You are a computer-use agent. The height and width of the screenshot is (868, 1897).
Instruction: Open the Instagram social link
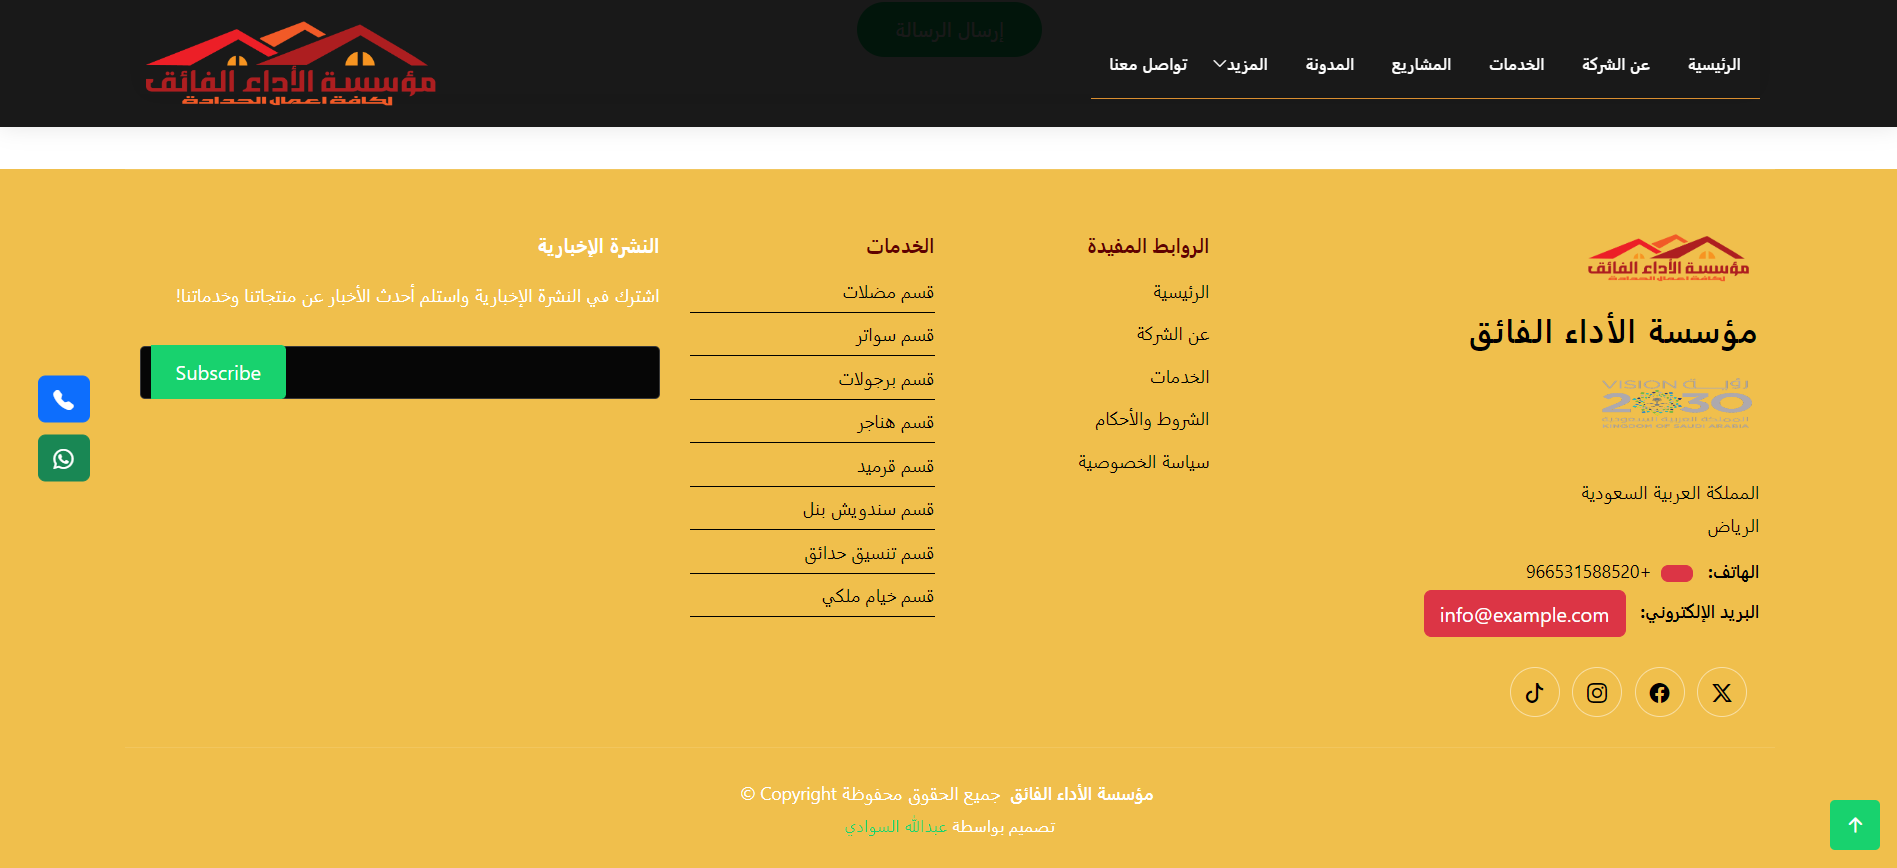click(1597, 692)
